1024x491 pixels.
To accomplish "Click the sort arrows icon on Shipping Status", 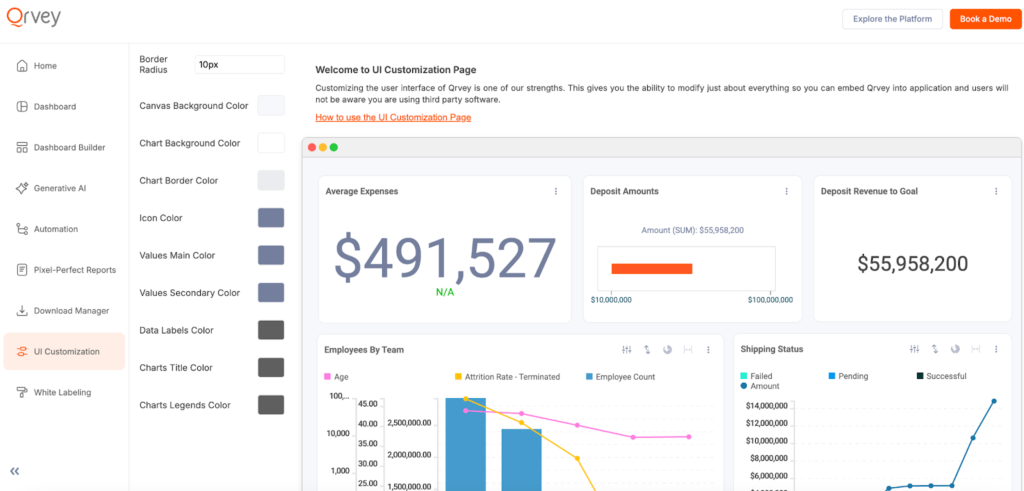I will [934, 349].
